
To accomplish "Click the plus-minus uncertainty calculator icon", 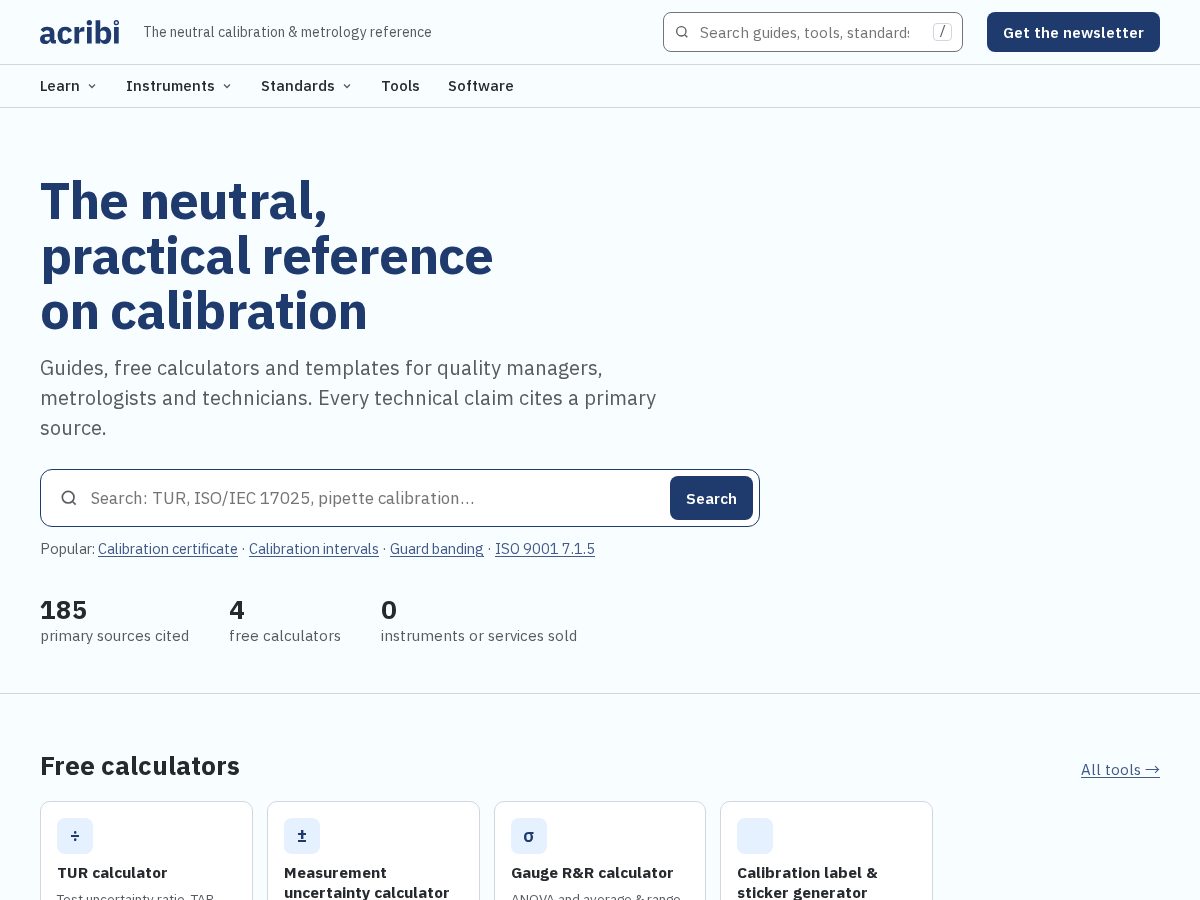I will pos(302,836).
